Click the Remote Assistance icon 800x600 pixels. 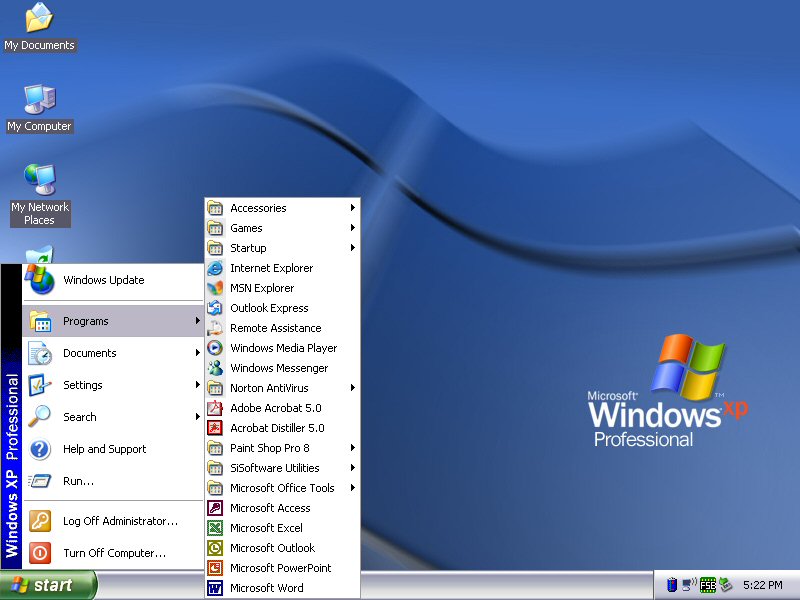(215, 328)
